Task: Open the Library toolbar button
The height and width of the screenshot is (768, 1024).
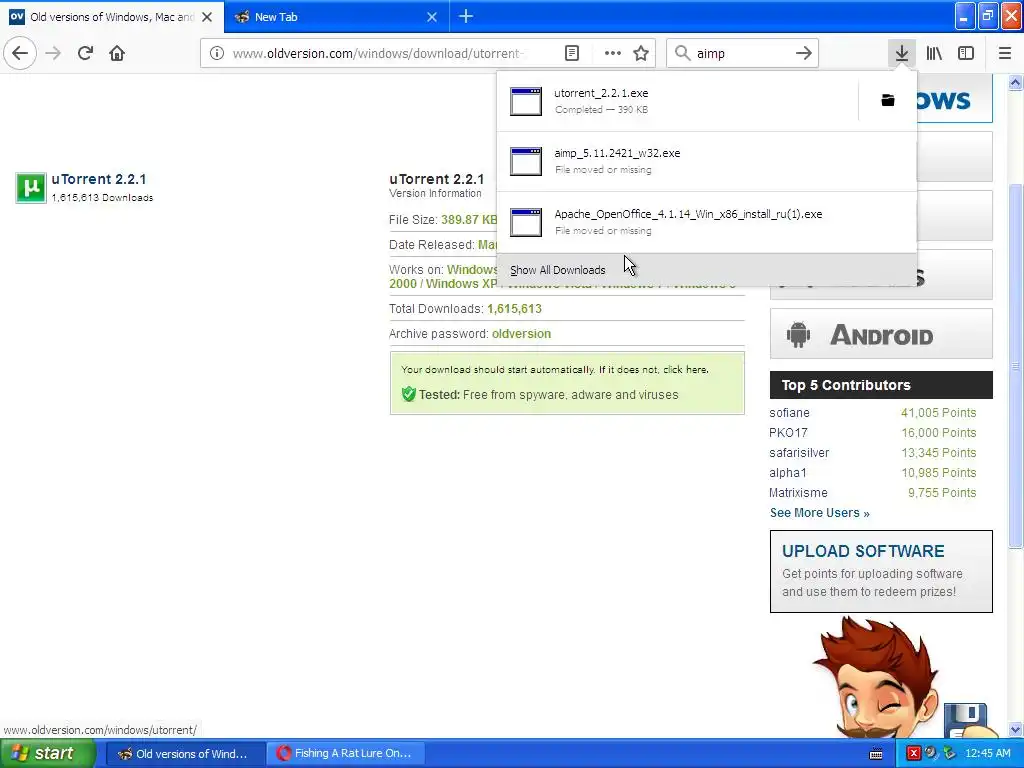Action: (x=934, y=53)
